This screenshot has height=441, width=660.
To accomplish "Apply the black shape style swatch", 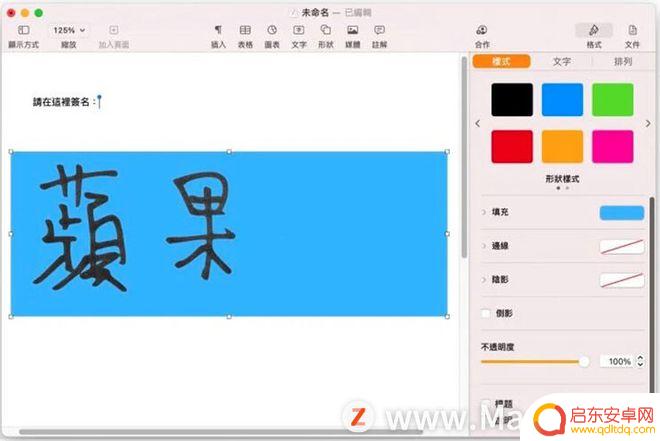I will (512, 100).
